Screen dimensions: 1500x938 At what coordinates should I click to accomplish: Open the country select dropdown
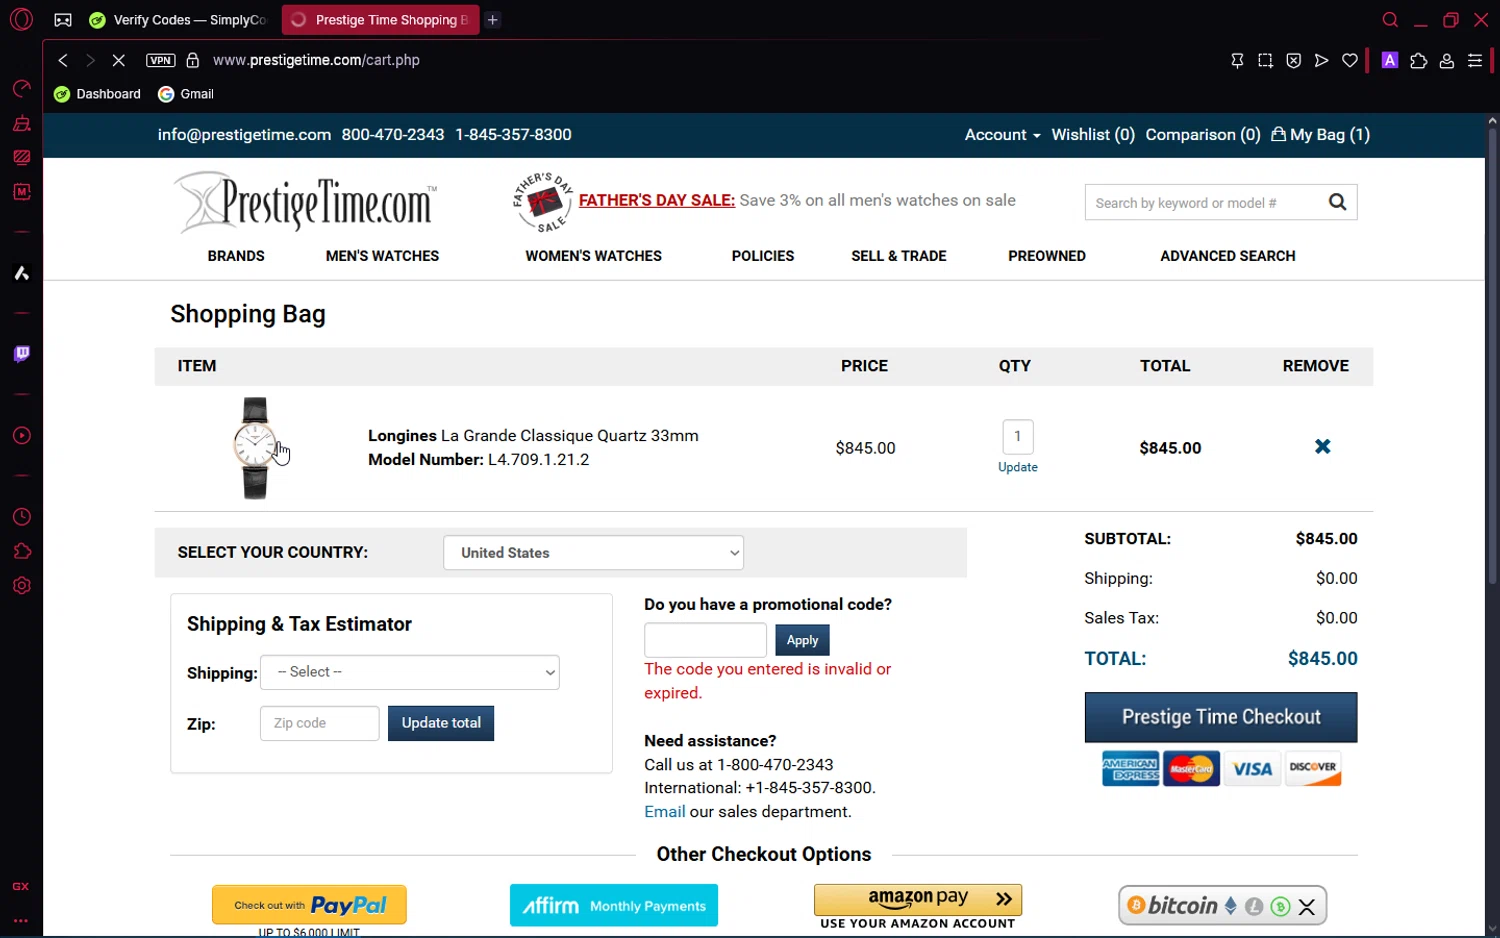pos(594,553)
